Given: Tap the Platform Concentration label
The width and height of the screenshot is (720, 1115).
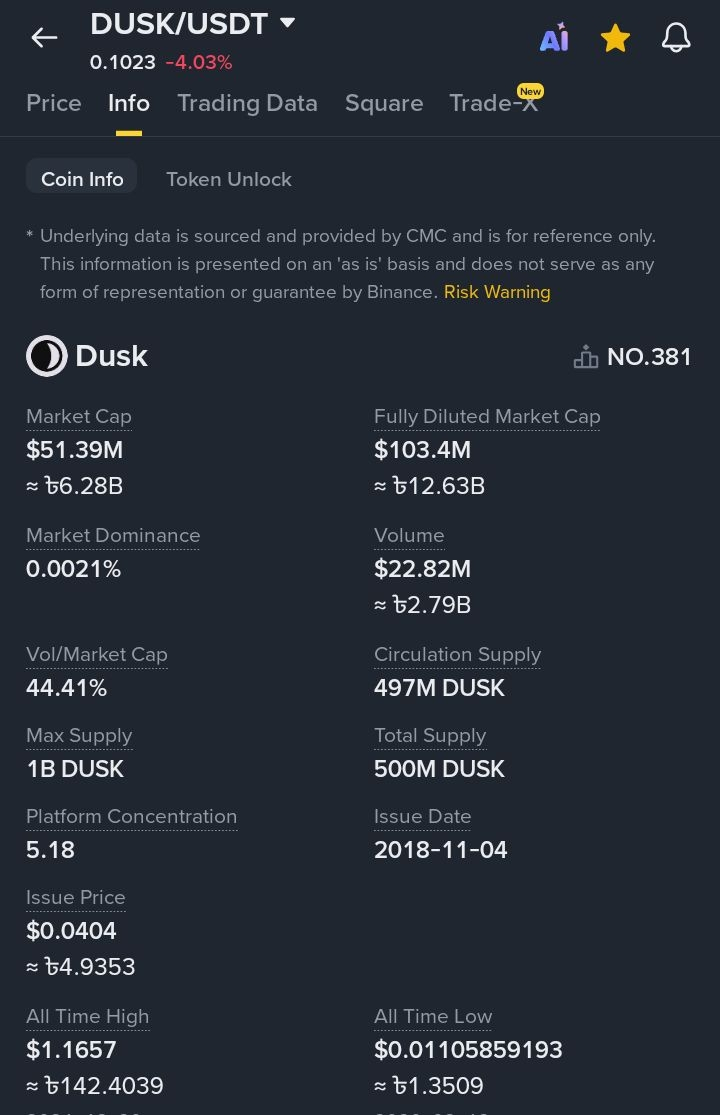Looking at the screenshot, I should (131, 816).
